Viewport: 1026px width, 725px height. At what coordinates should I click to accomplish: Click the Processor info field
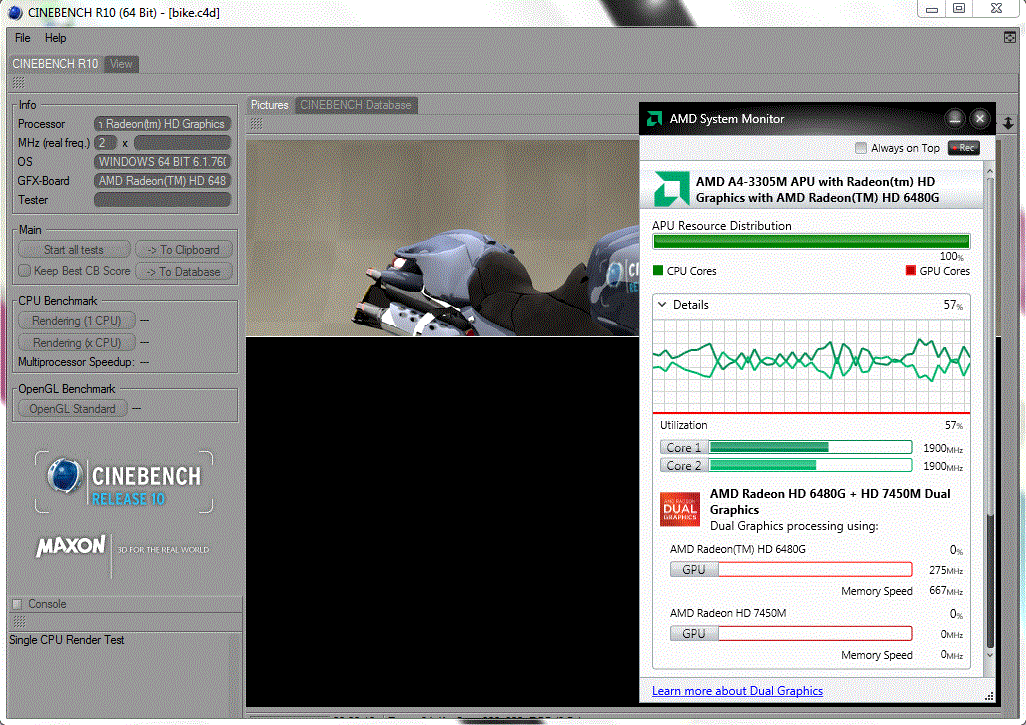[162, 124]
